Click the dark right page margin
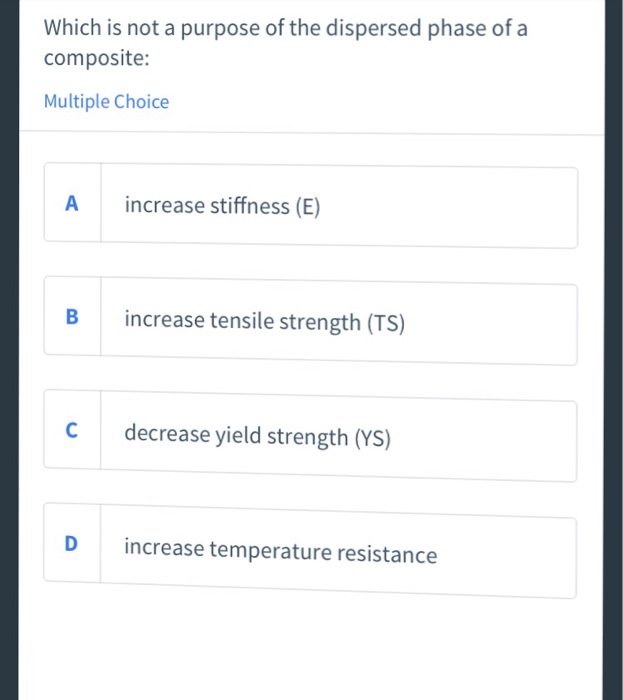623x700 pixels. pyautogui.click(x=614, y=350)
